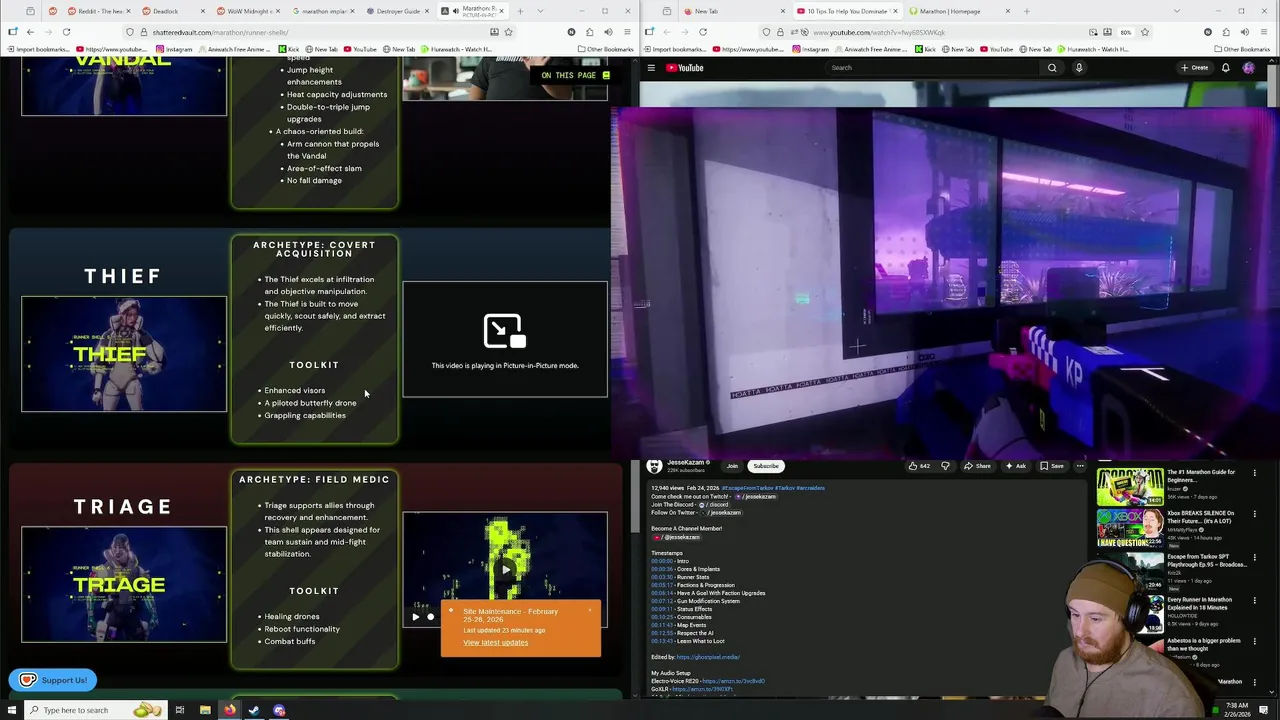Expand tab list dropdown in YouTube window

point(1176,11)
